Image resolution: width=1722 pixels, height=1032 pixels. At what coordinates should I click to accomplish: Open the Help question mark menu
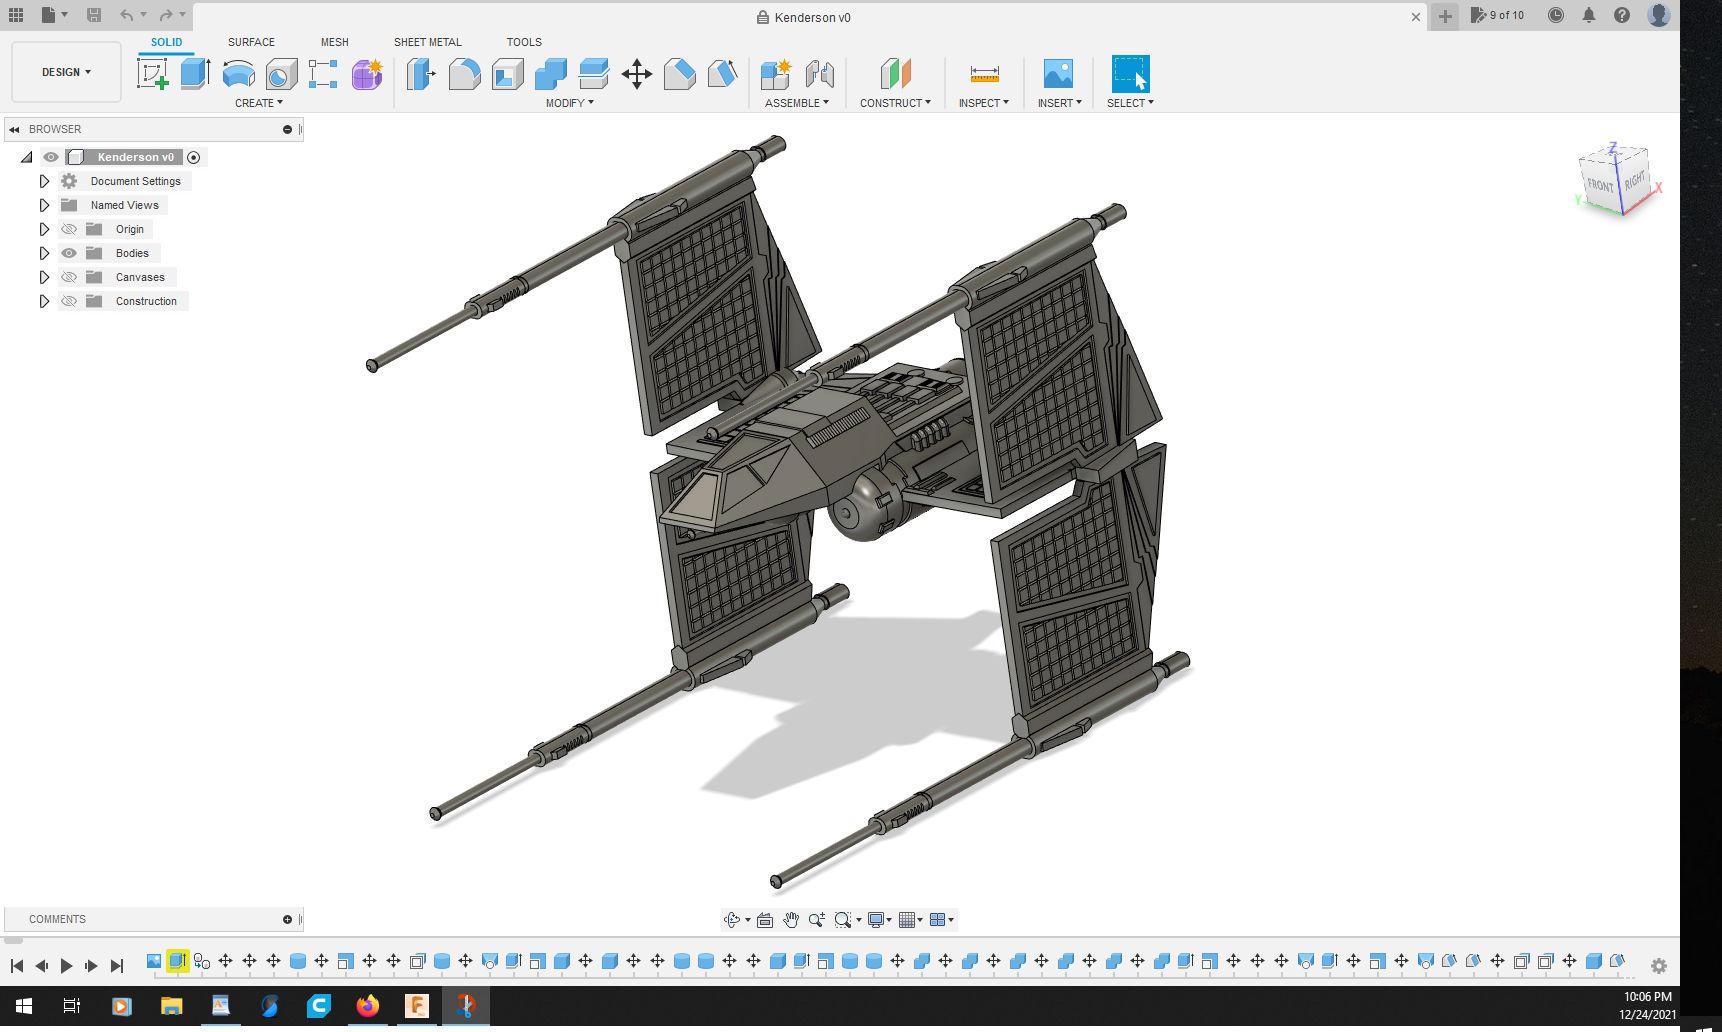tap(1622, 15)
